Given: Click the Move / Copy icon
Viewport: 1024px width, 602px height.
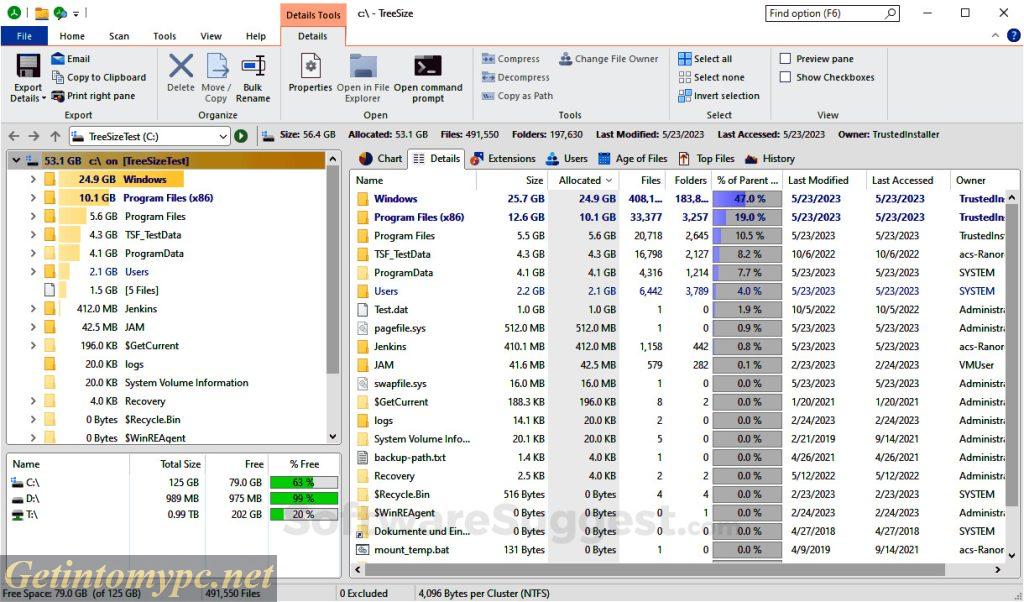Looking at the screenshot, I should coord(217,66).
